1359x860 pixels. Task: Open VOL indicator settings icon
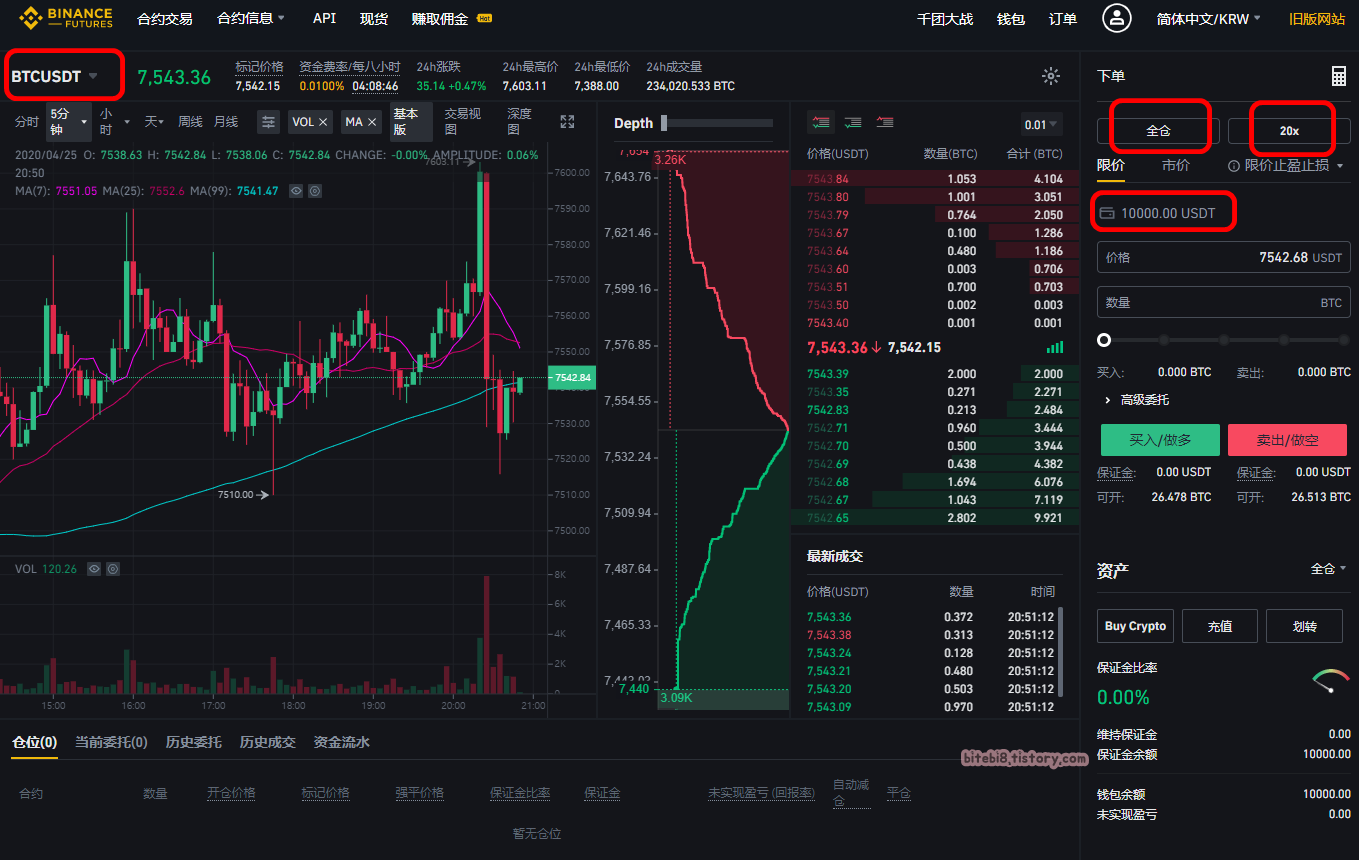coord(113,569)
